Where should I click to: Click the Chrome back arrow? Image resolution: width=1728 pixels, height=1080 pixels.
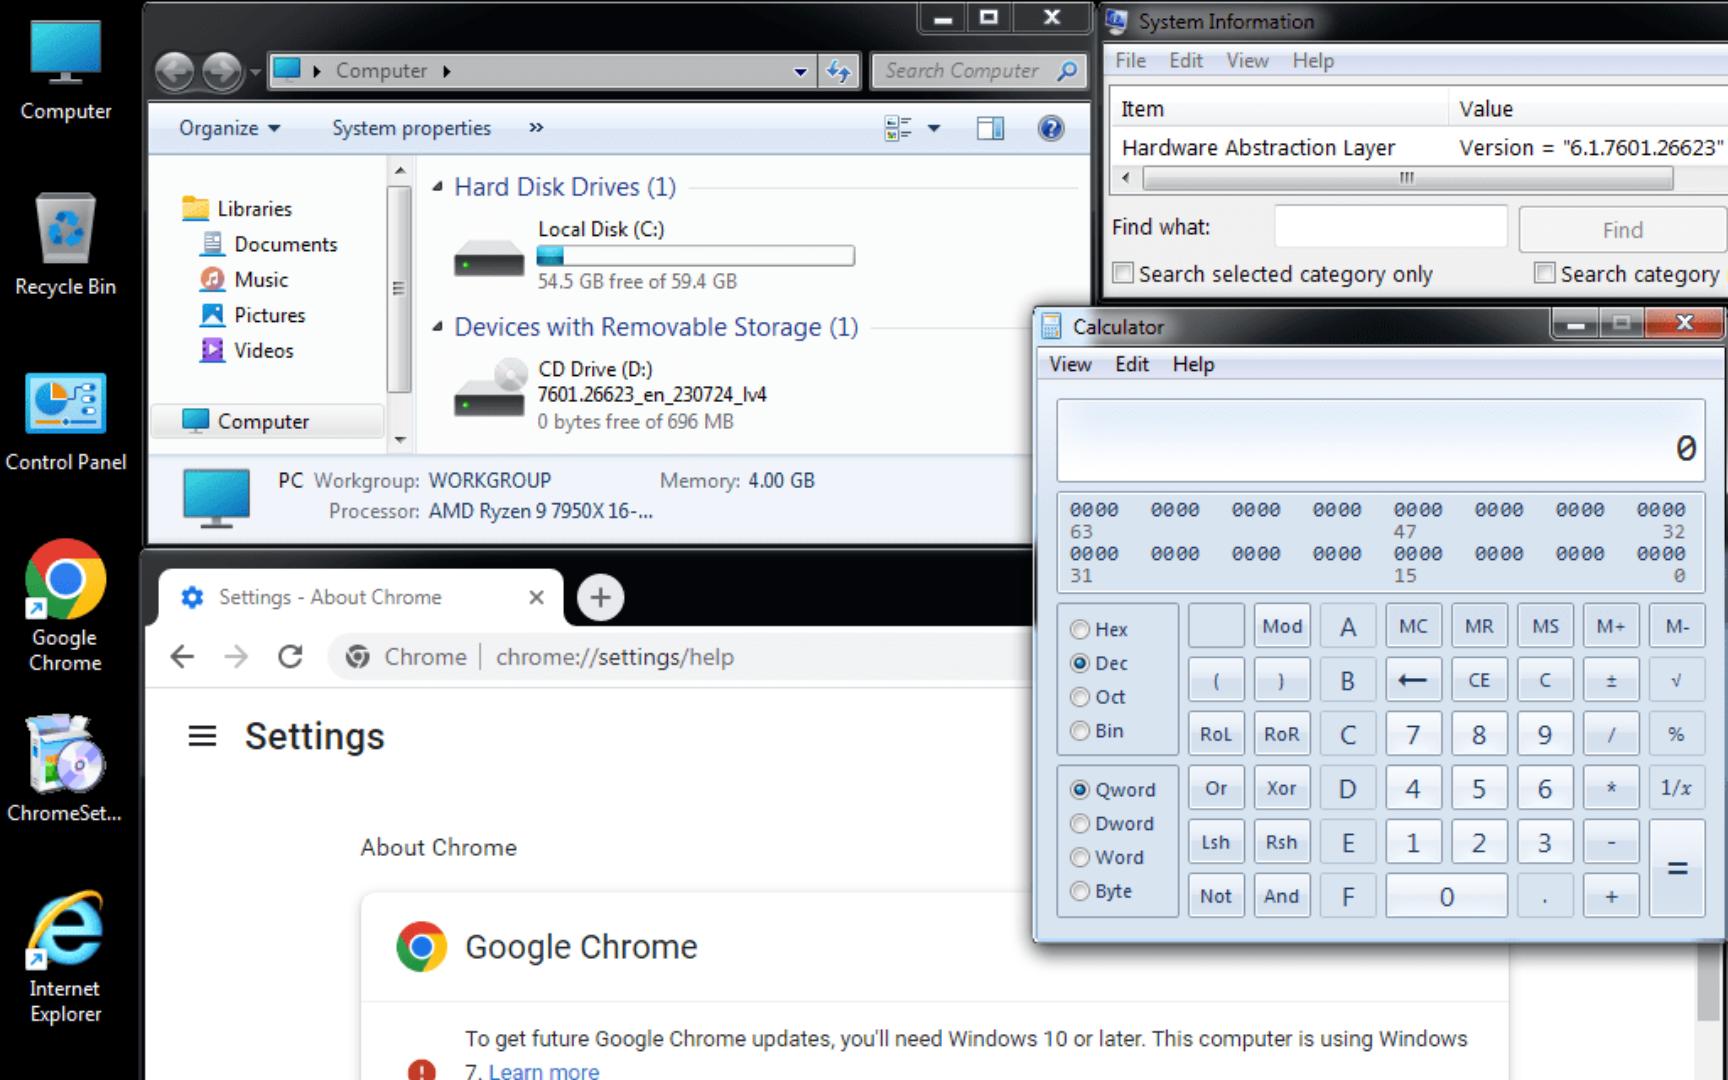[x=182, y=657]
